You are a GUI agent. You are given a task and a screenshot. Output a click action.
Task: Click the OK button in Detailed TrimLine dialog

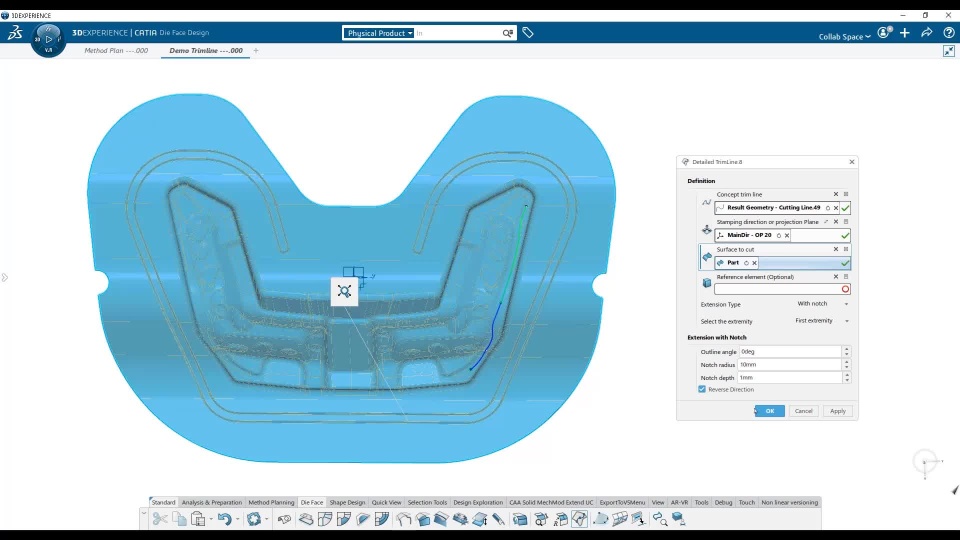click(770, 411)
